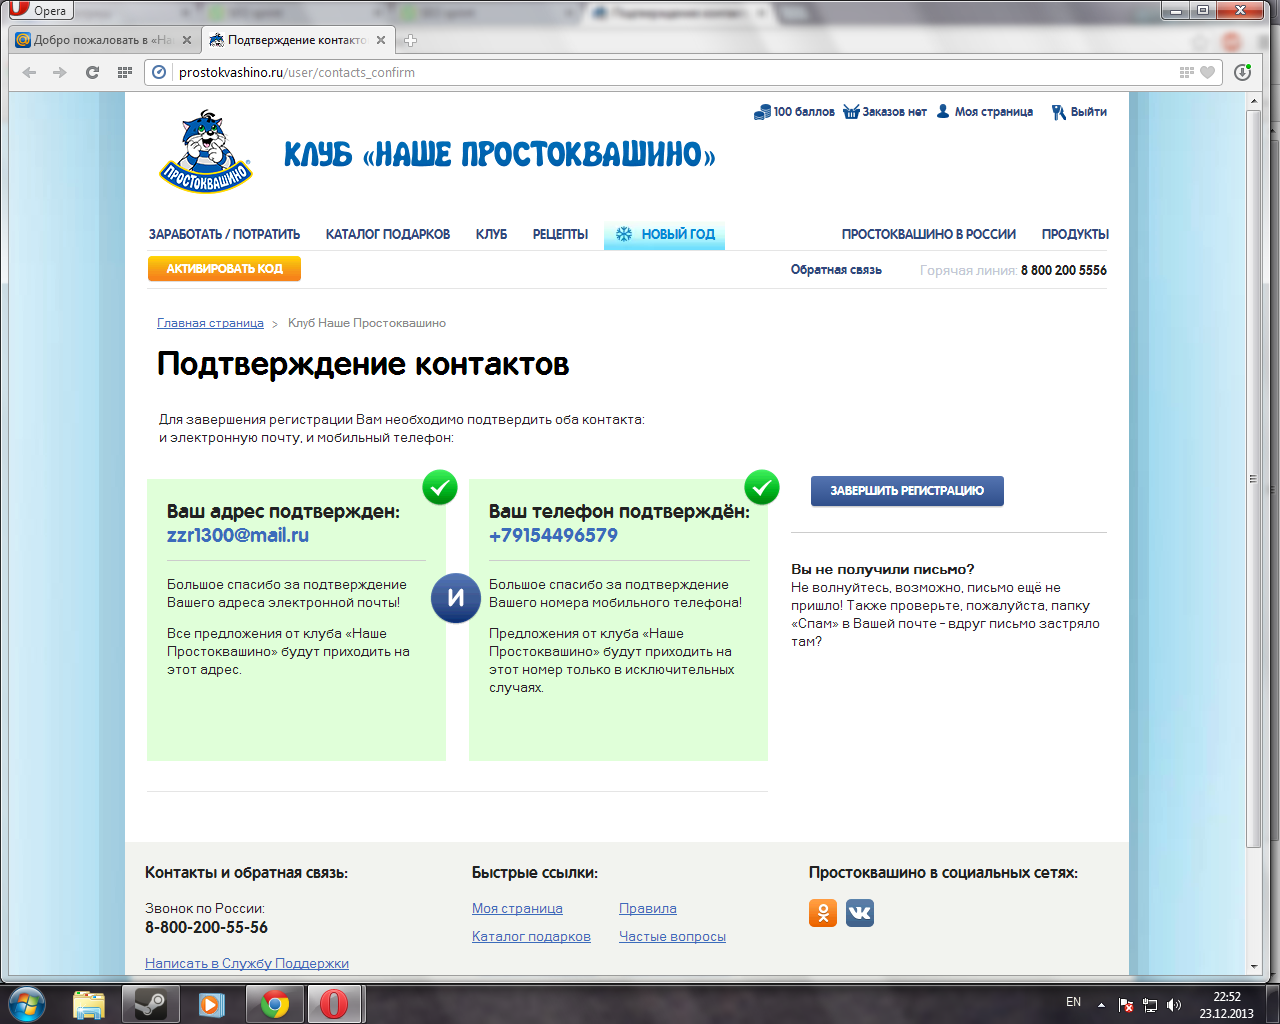Click the scrollbar down arrow
This screenshot has width=1280, height=1024.
click(x=1255, y=967)
